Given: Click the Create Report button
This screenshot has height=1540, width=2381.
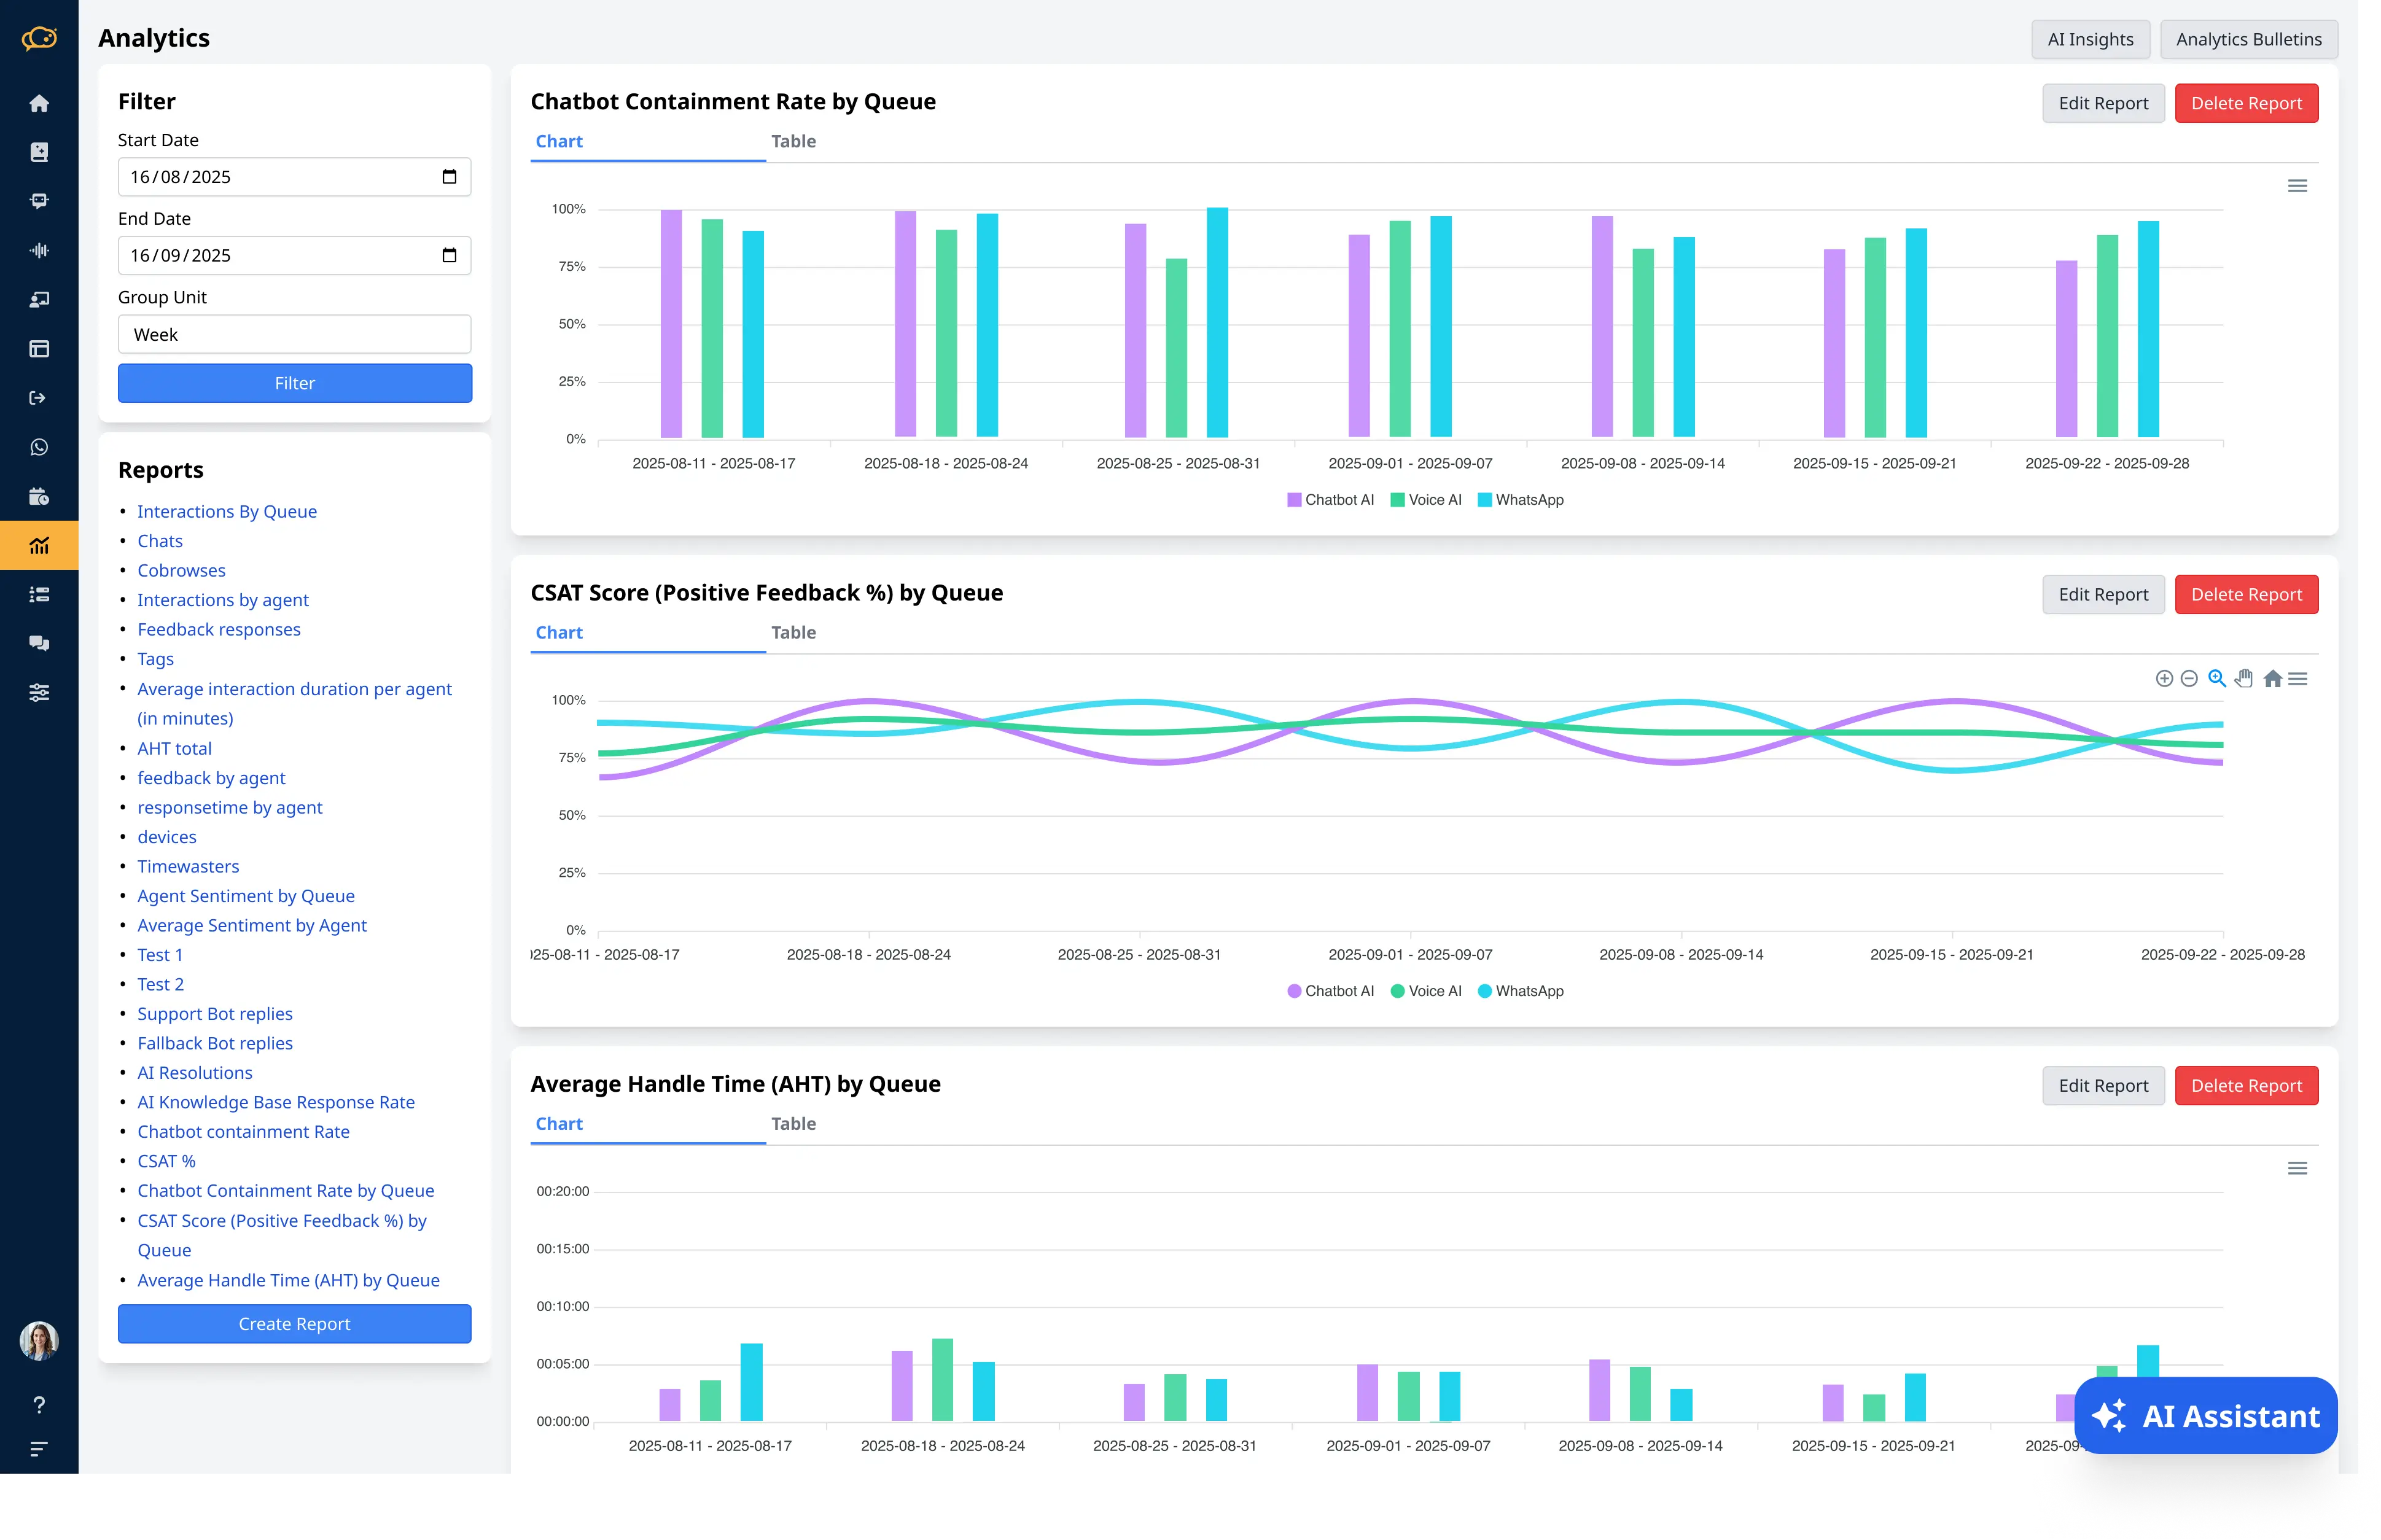Looking at the screenshot, I should 294,1323.
